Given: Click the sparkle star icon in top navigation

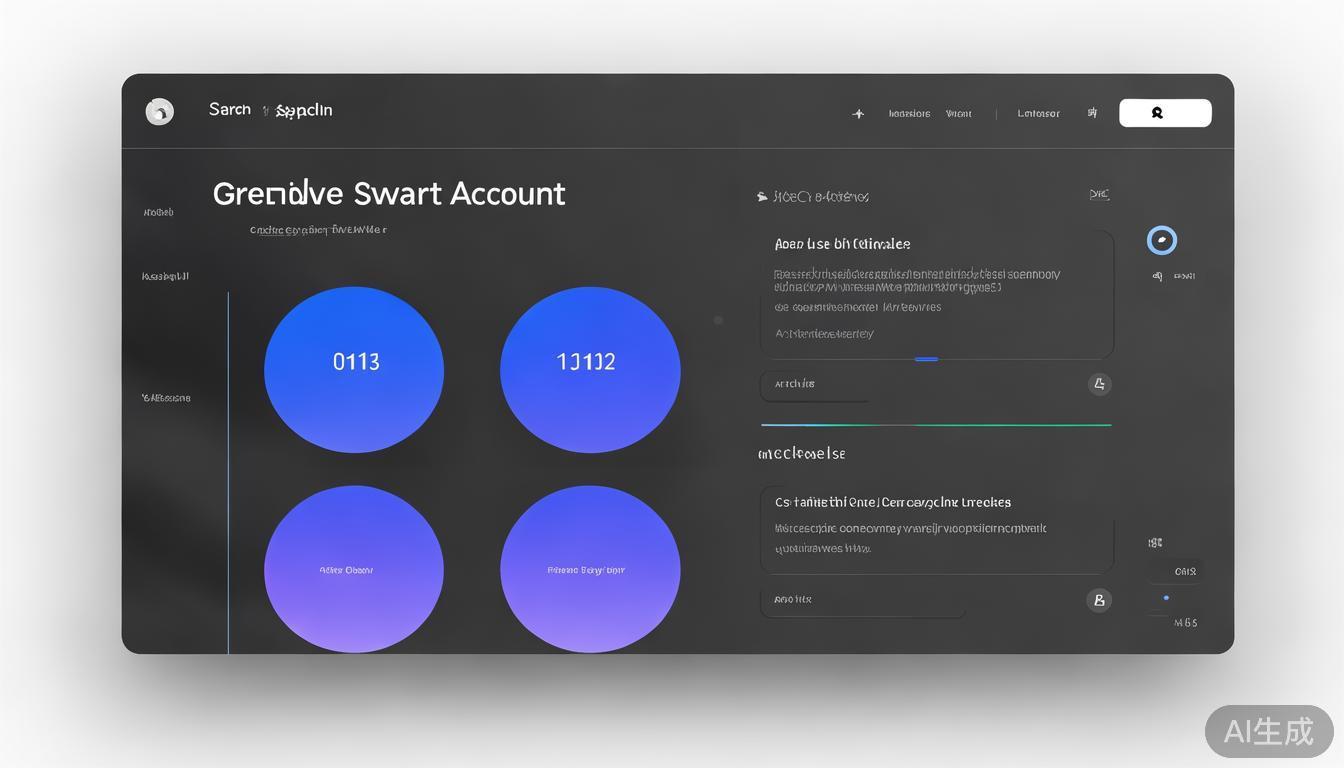Looking at the screenshot, I should (858, 114).
